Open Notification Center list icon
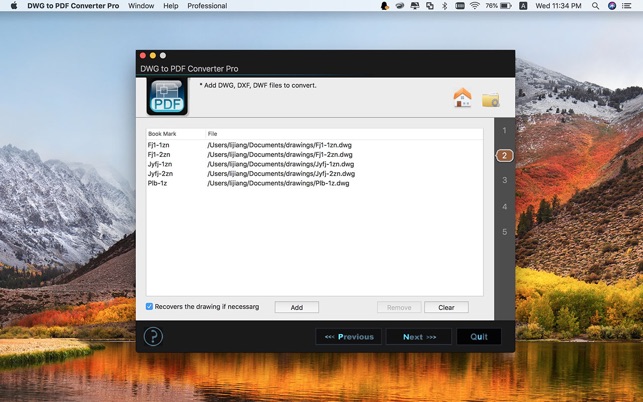Viewport: 643px width, 402px height. (627, 6)
